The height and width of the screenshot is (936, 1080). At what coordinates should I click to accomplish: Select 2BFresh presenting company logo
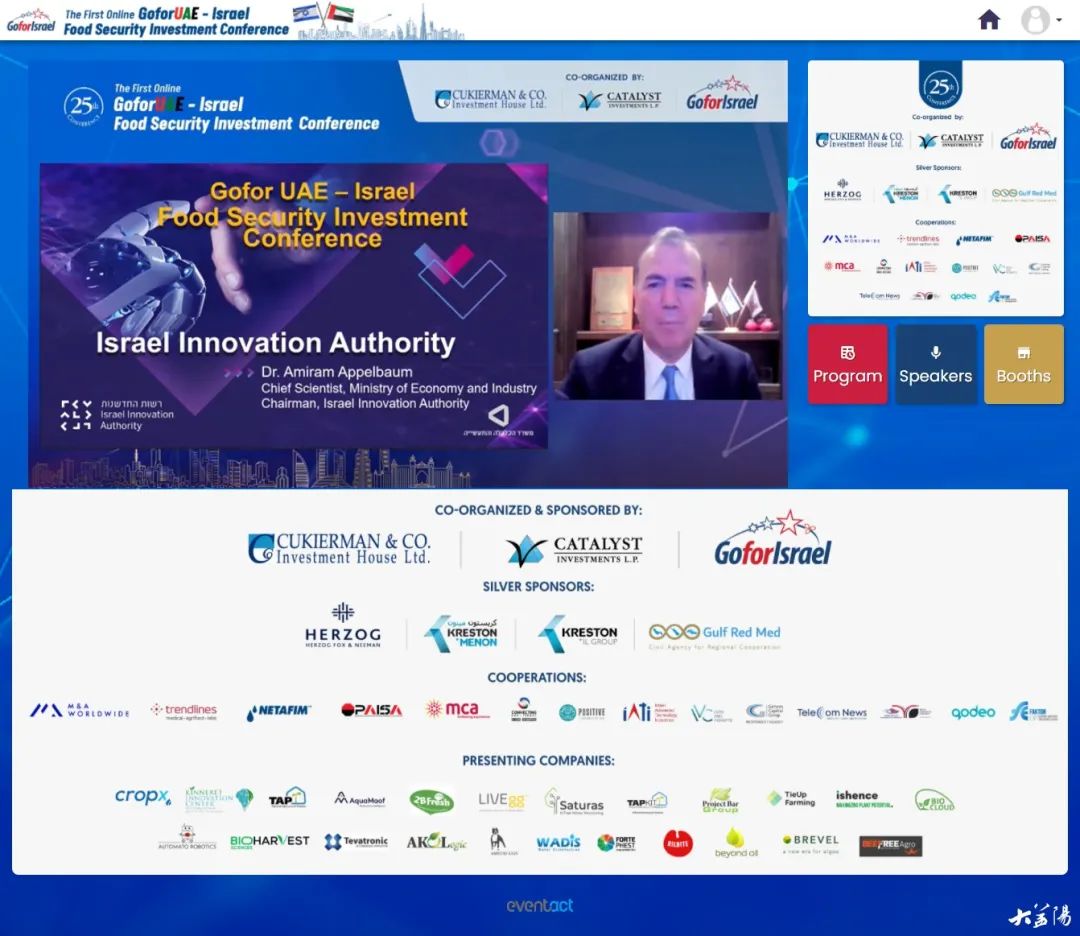pos(431,801)
